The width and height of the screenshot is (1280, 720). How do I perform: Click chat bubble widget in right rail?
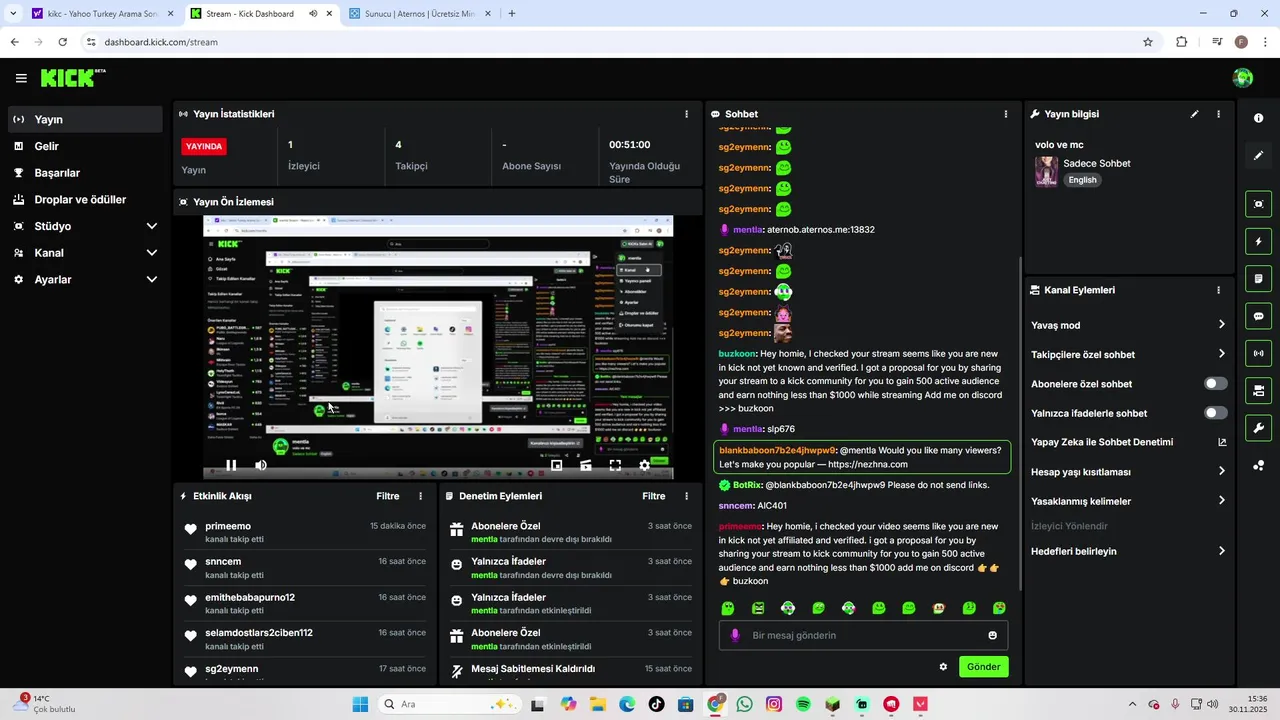pos(1258,316)
